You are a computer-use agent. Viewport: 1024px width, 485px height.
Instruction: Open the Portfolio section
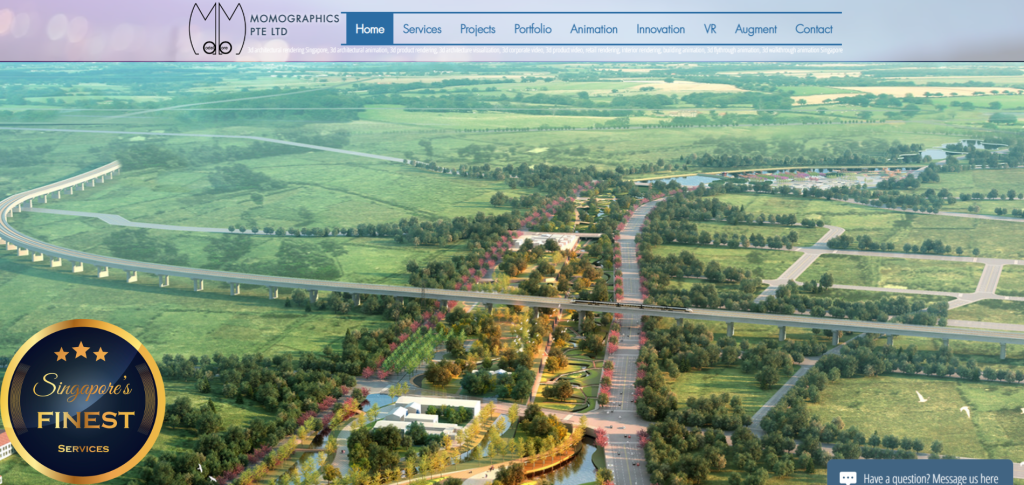click(532, 29)
